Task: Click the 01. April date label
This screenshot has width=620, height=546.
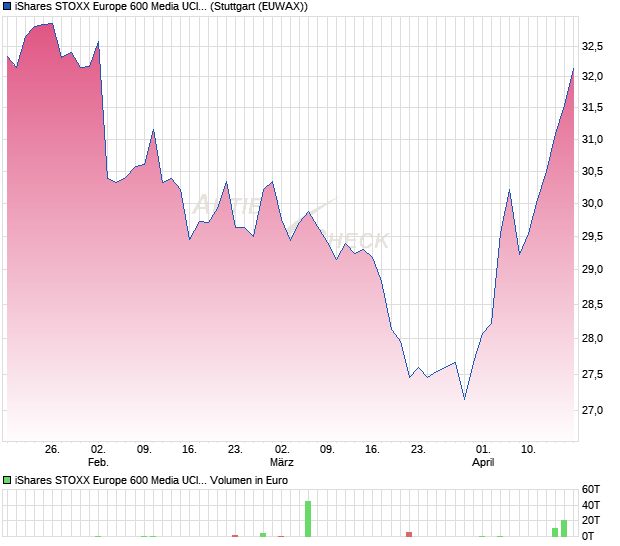Action: coord(483,455)
